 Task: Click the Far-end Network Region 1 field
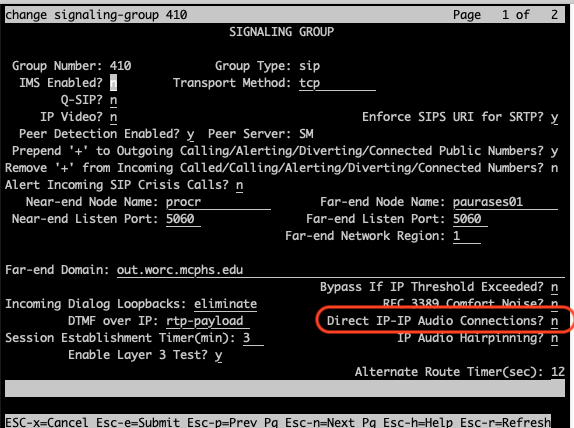click(467, 236)
